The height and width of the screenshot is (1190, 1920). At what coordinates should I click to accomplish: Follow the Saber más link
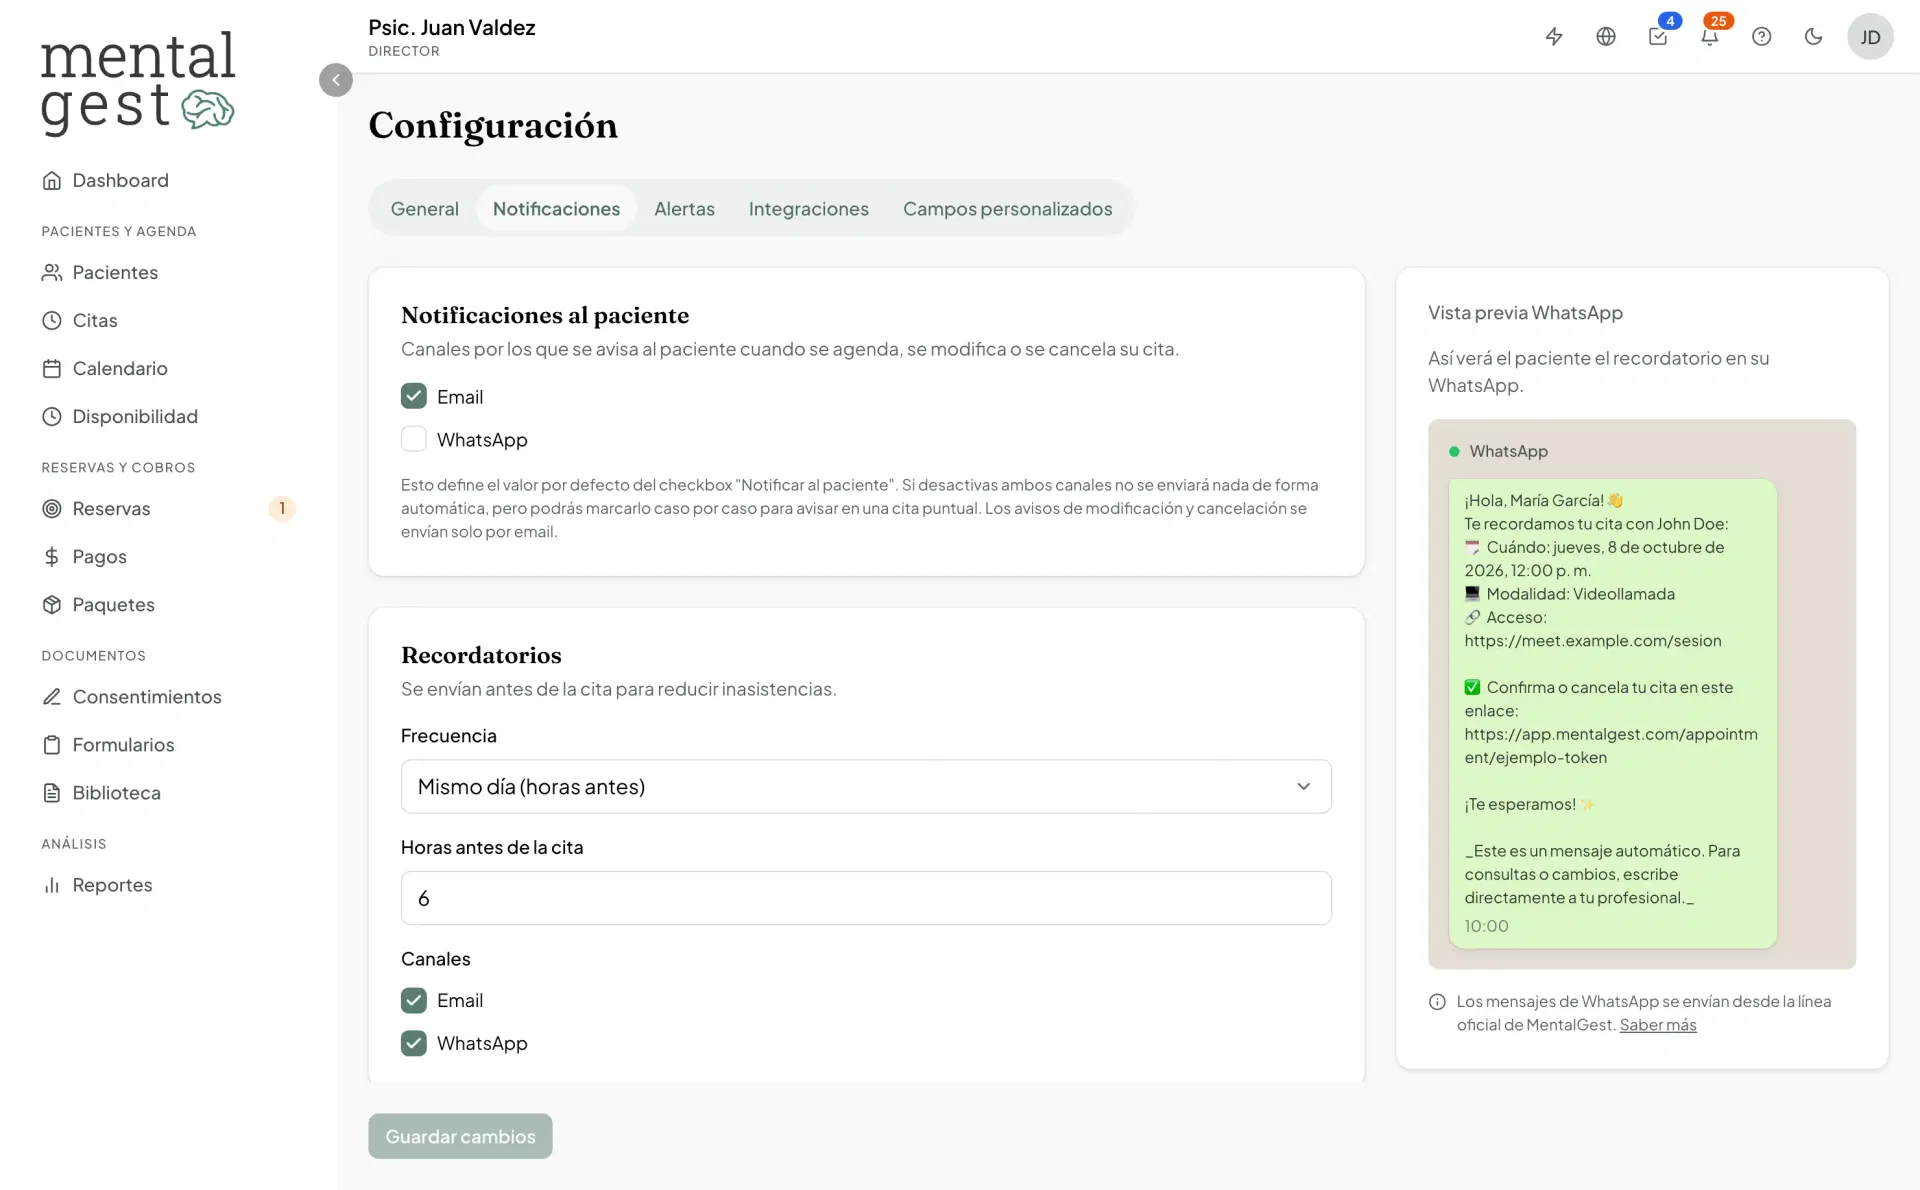(1658, 1024)
